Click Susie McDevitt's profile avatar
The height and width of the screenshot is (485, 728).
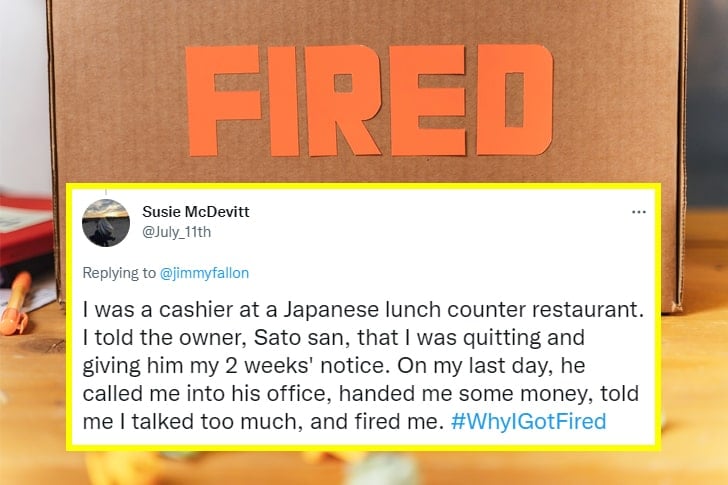point(105,222)
